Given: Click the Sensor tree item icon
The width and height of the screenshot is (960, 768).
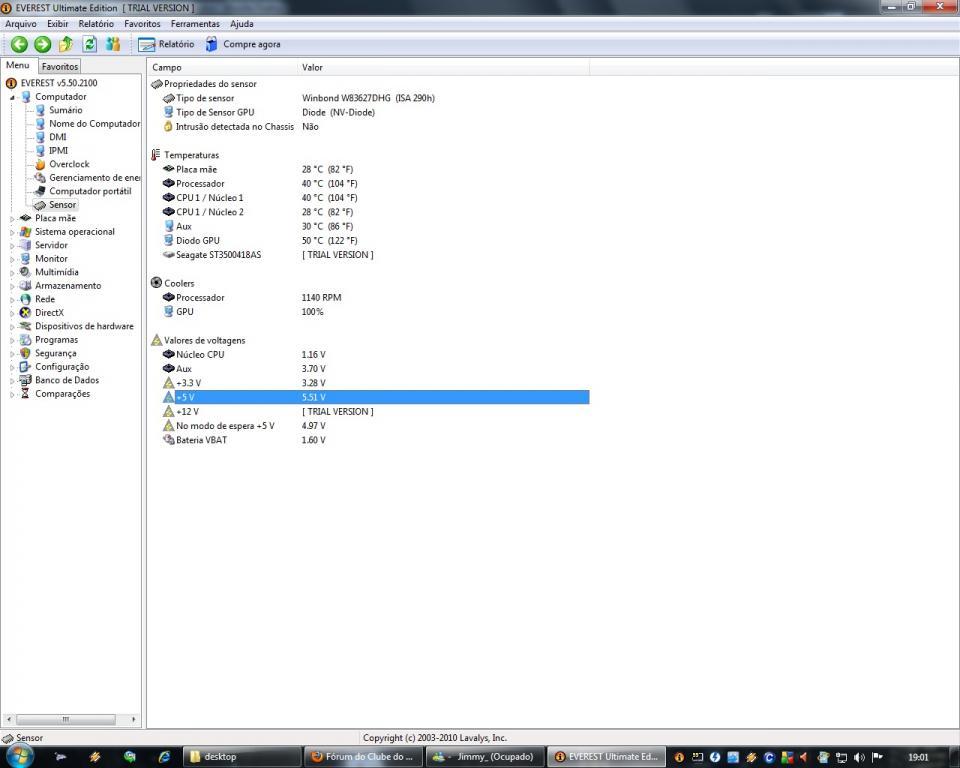Looking at the screenshot, I should click(x=40, y=205).
